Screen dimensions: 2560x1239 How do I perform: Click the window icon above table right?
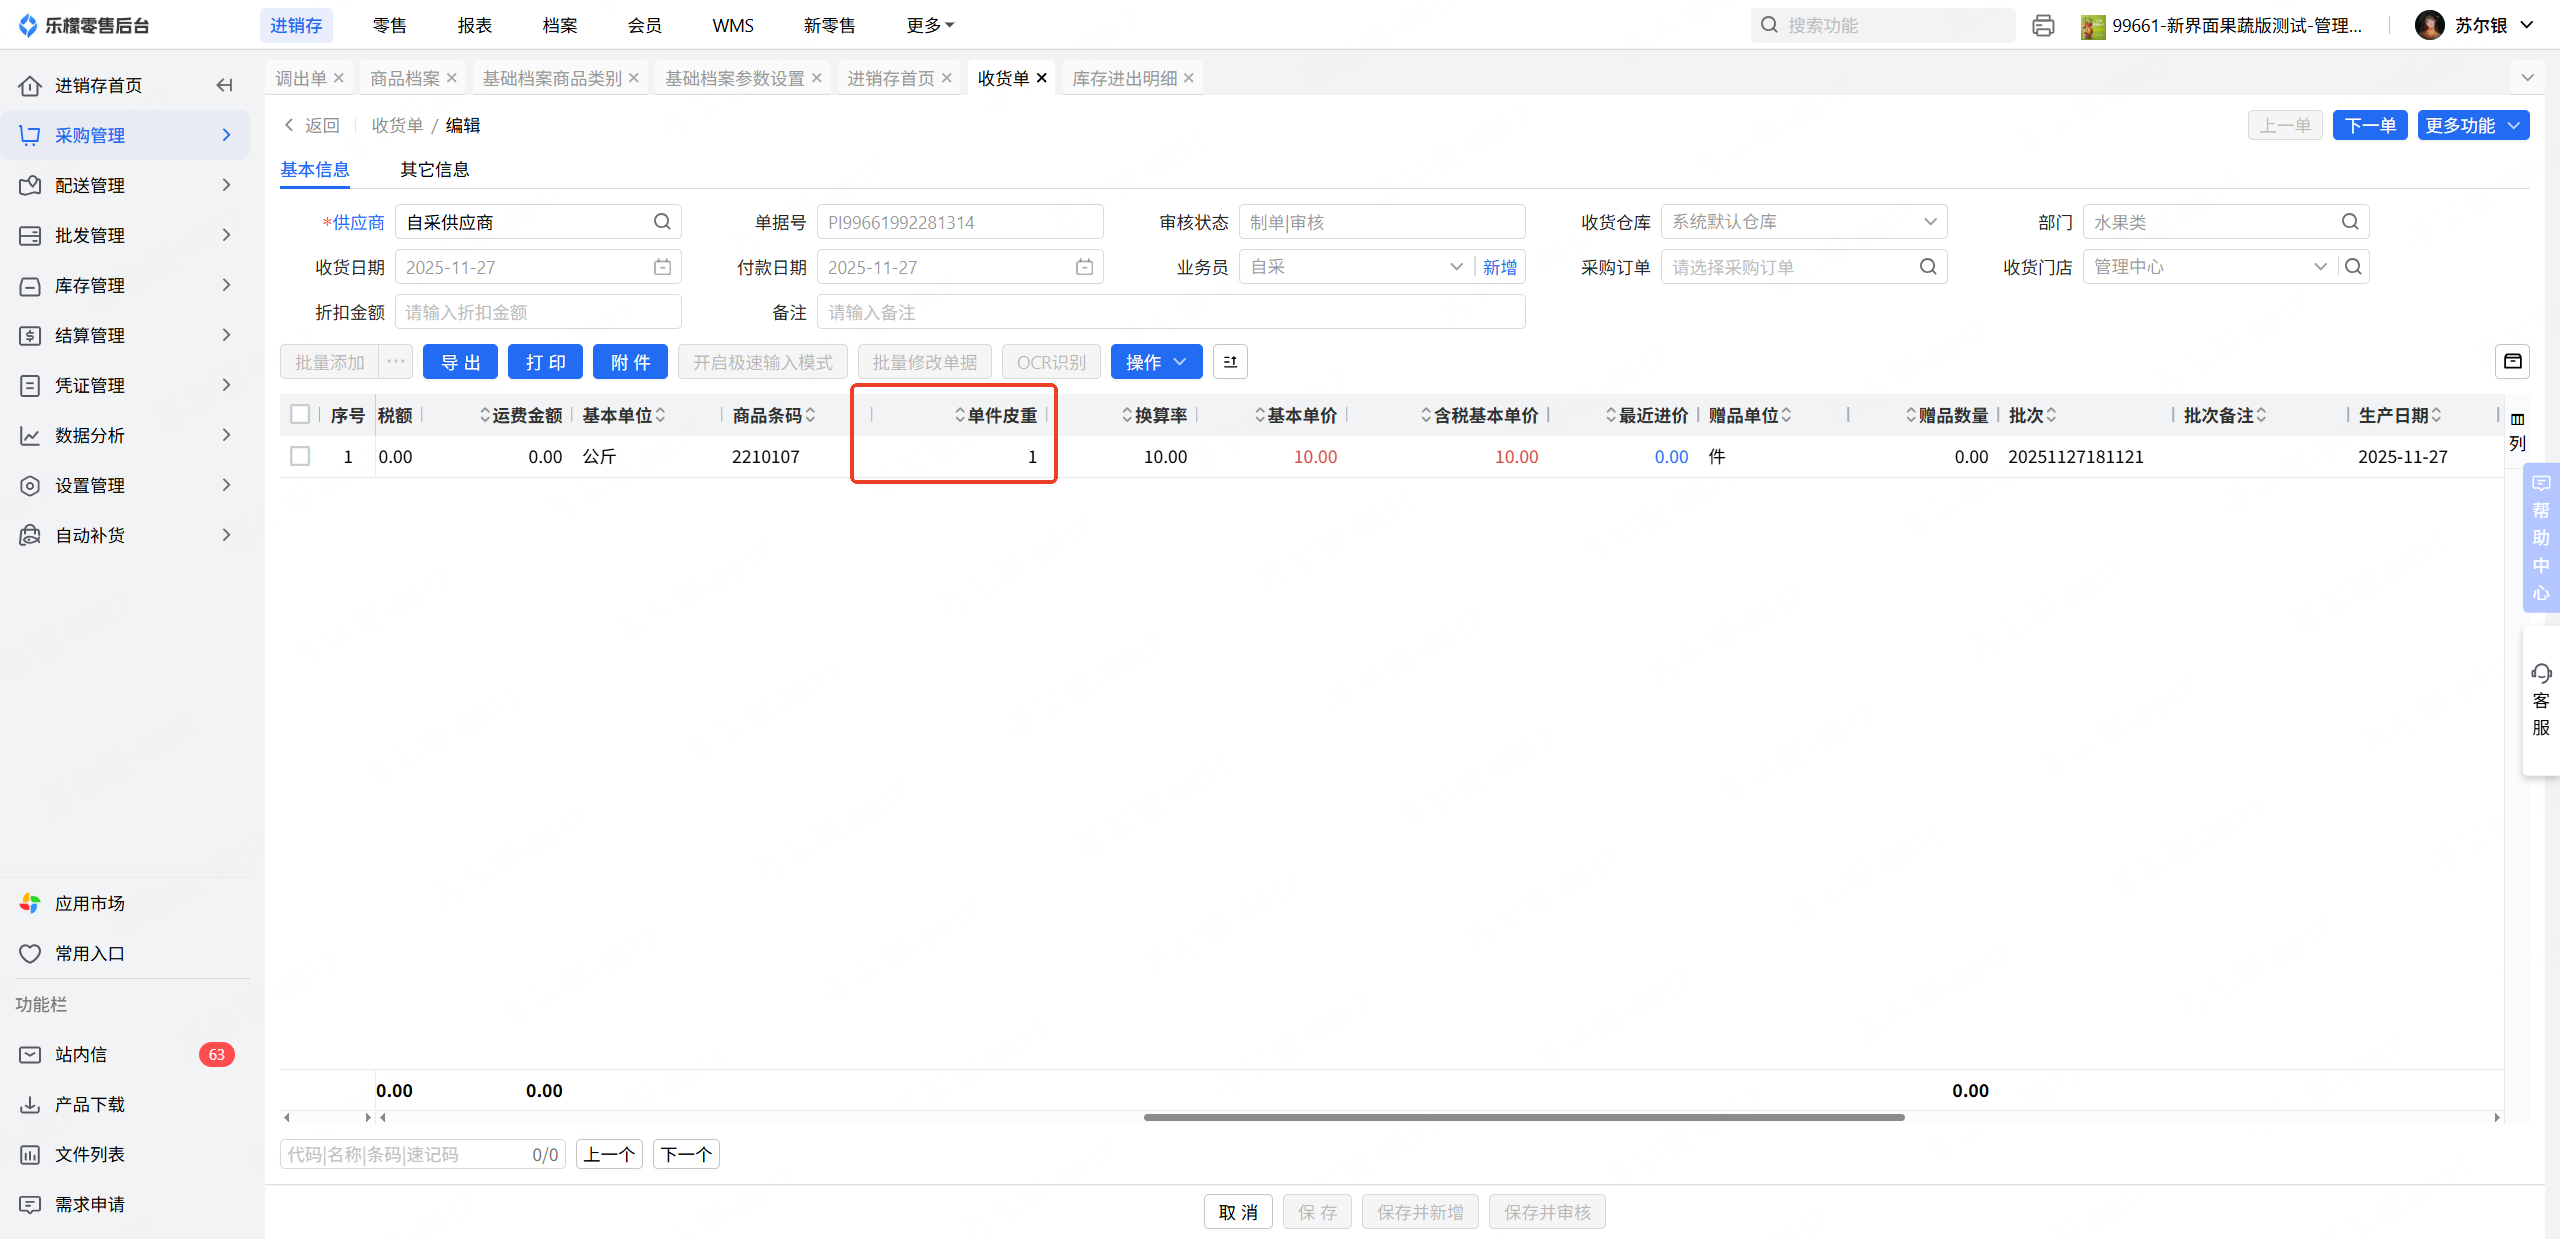point(2512,362)
